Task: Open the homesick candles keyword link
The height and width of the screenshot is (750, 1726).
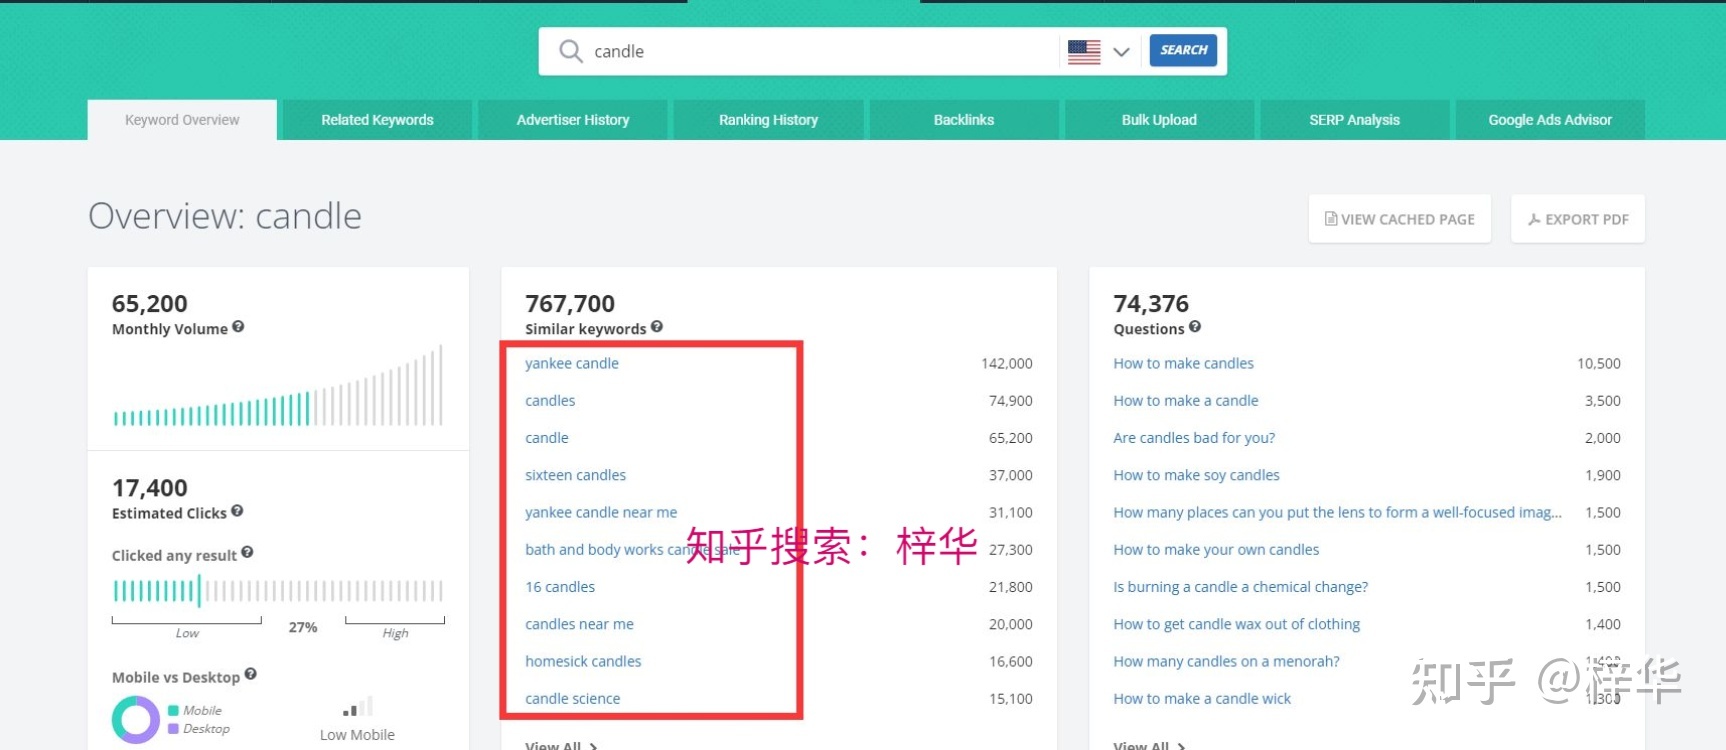Action: tap(583, 661)
